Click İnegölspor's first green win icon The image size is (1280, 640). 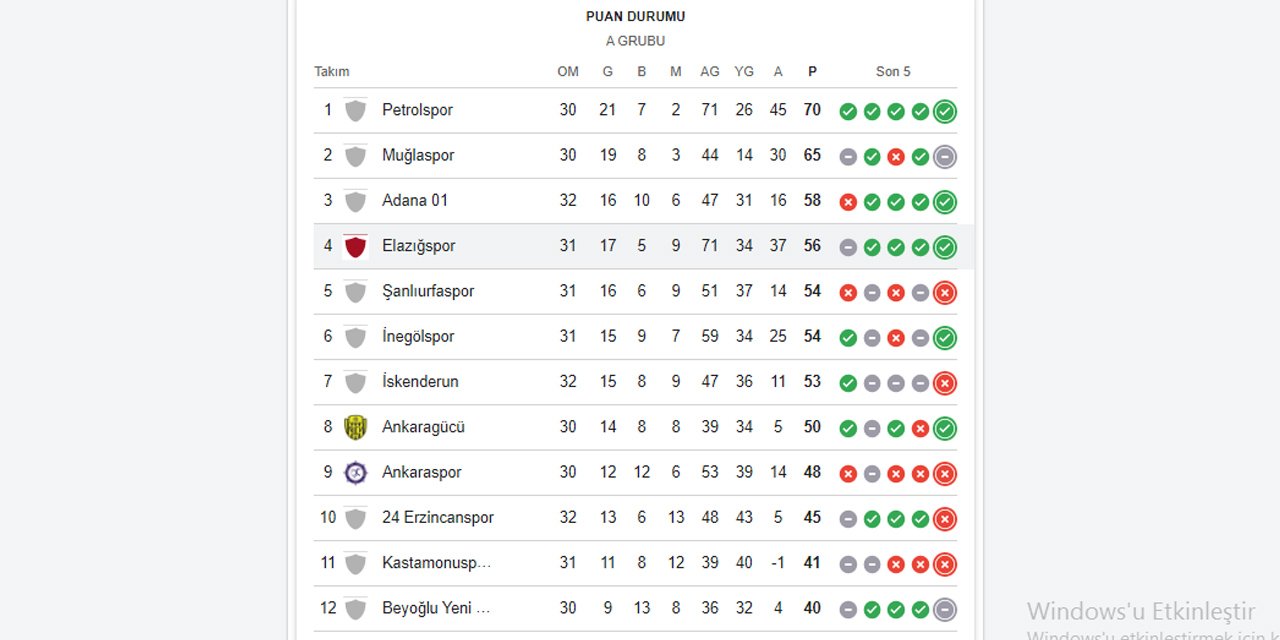coord(847,337)
